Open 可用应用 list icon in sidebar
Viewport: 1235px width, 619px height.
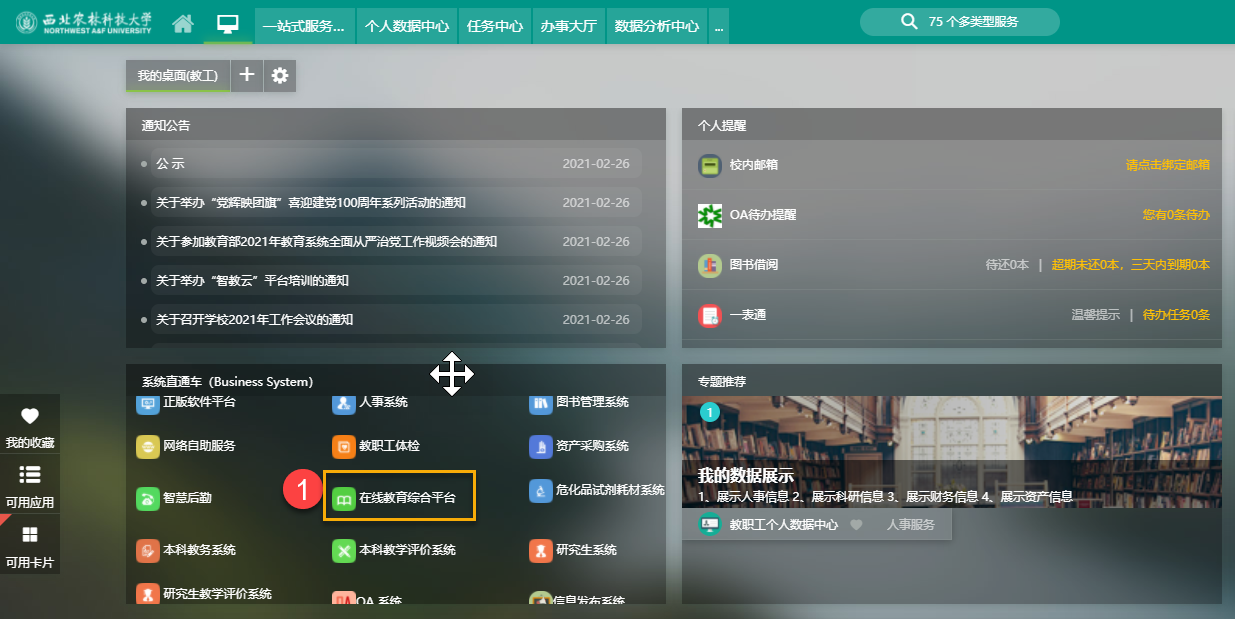tap(30, 475)
